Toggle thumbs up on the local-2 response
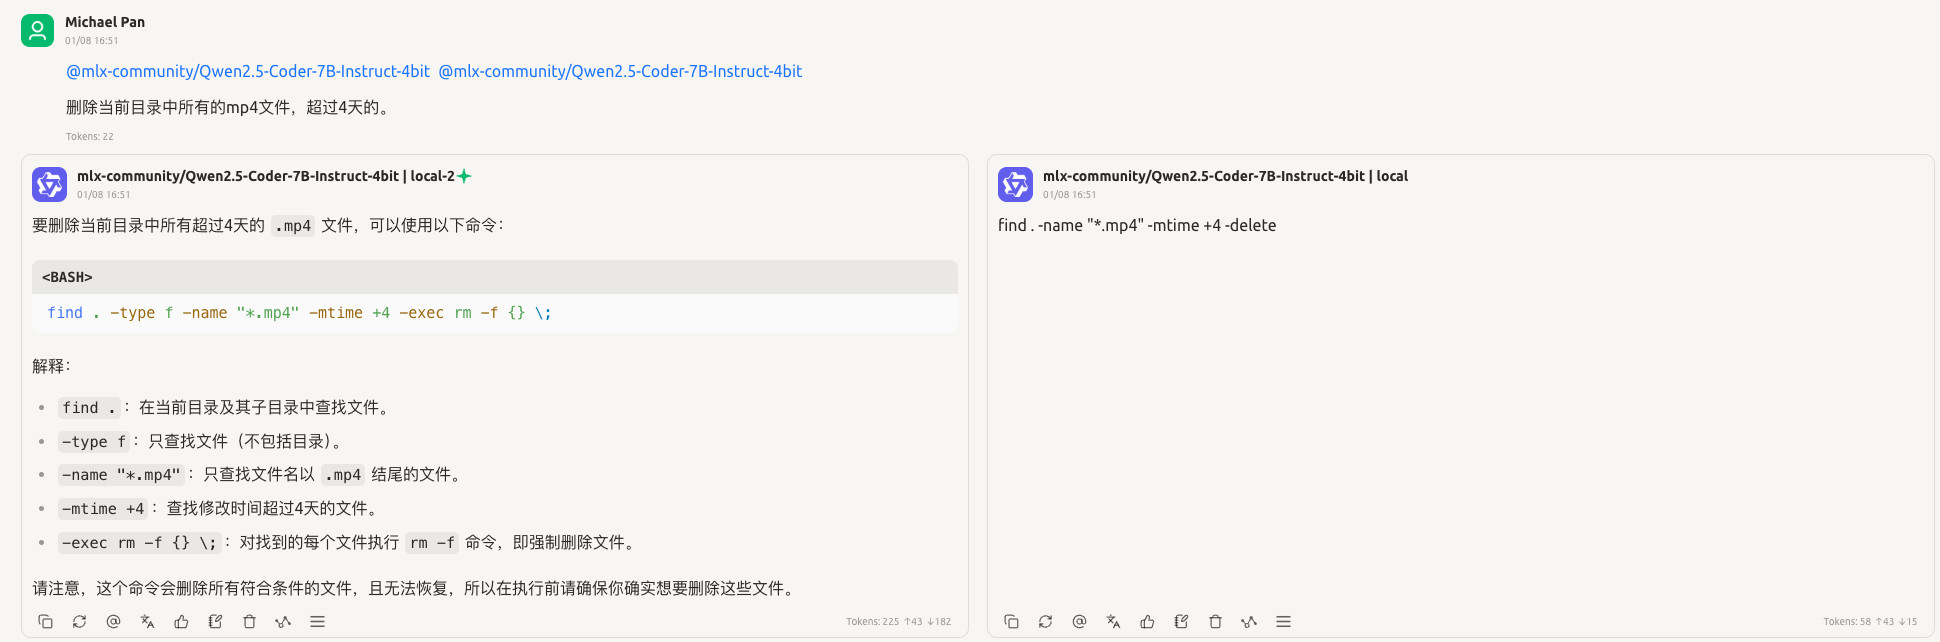This screenshot has height=642, width=1940. click(x=181, y=621)
